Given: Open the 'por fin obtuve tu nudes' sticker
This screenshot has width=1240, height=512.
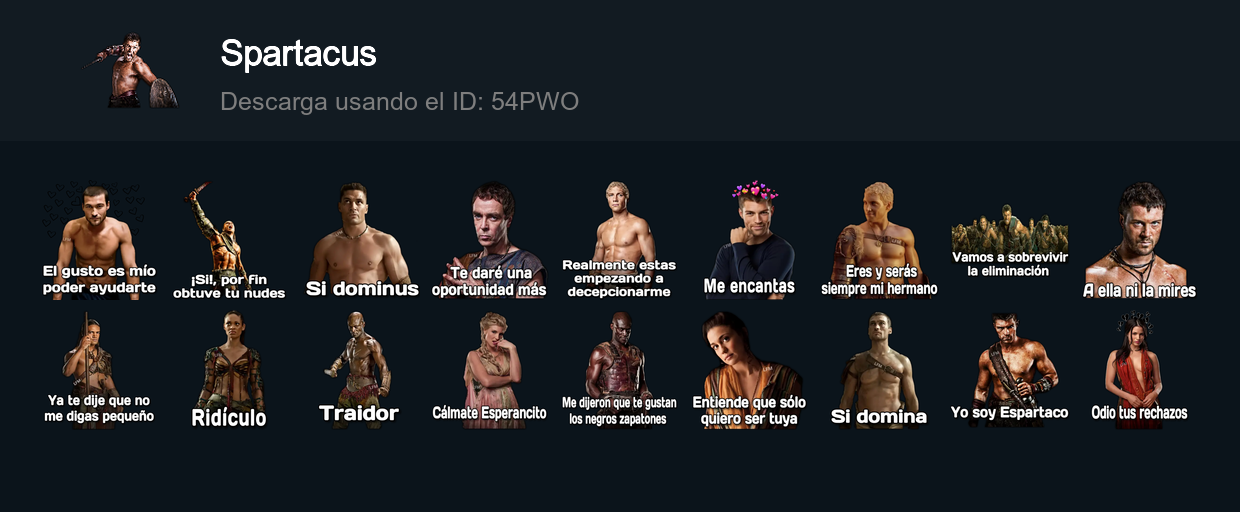Looking at the screenshot, I should tap(229, 241).
